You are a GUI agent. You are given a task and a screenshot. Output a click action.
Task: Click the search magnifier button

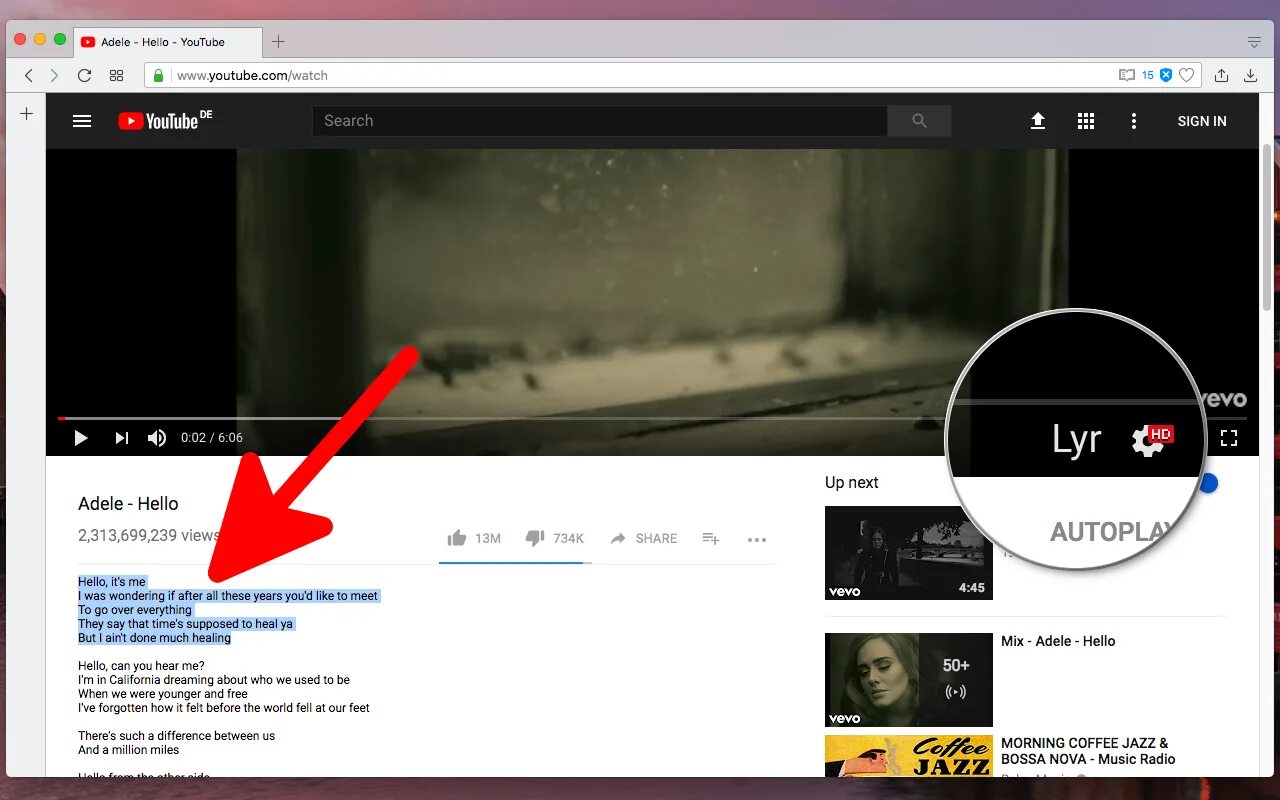(919, 121)
